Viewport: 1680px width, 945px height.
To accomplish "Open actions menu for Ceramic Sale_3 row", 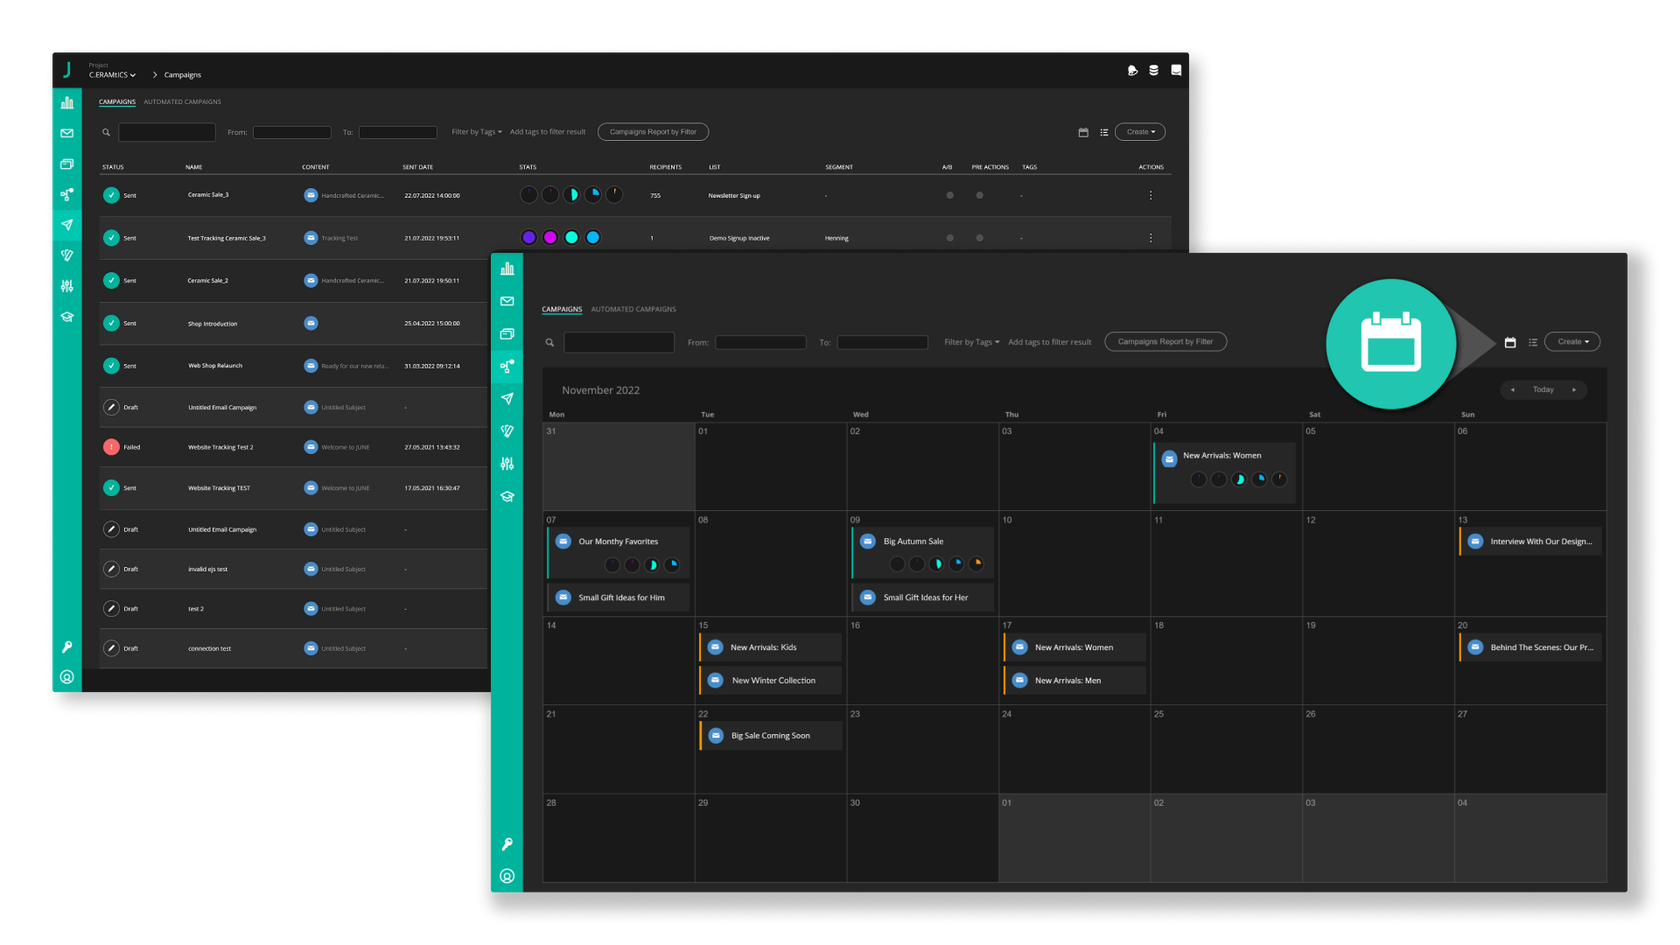I will tap(1151, 195).
